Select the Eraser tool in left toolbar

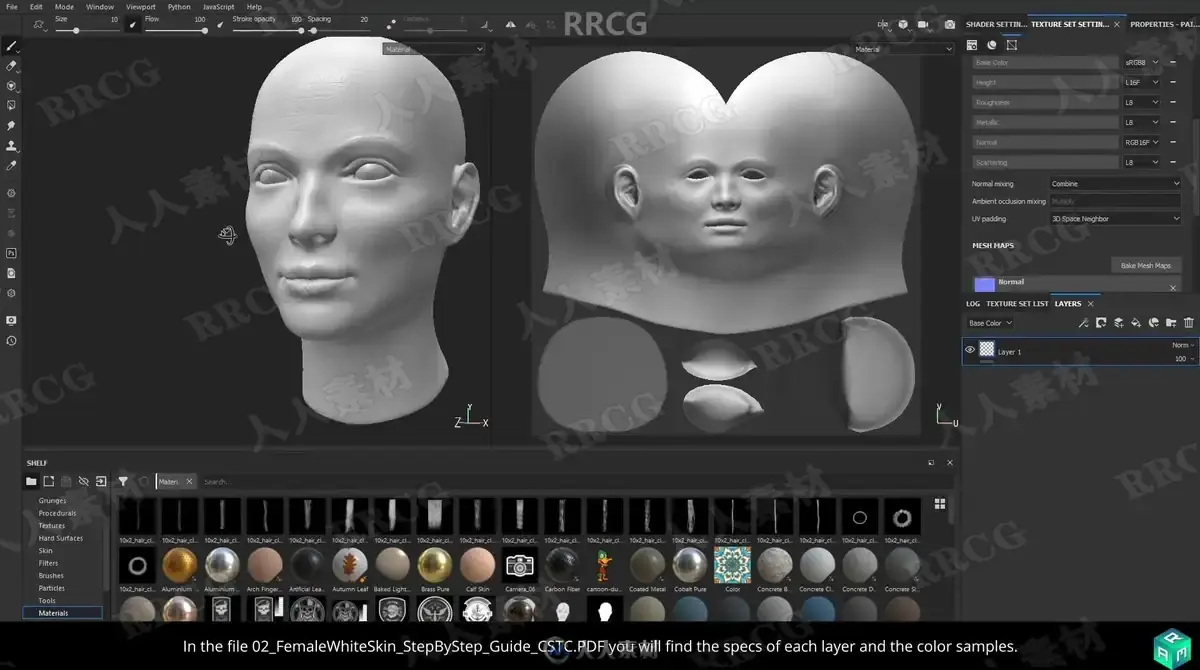tap(11, 65)
